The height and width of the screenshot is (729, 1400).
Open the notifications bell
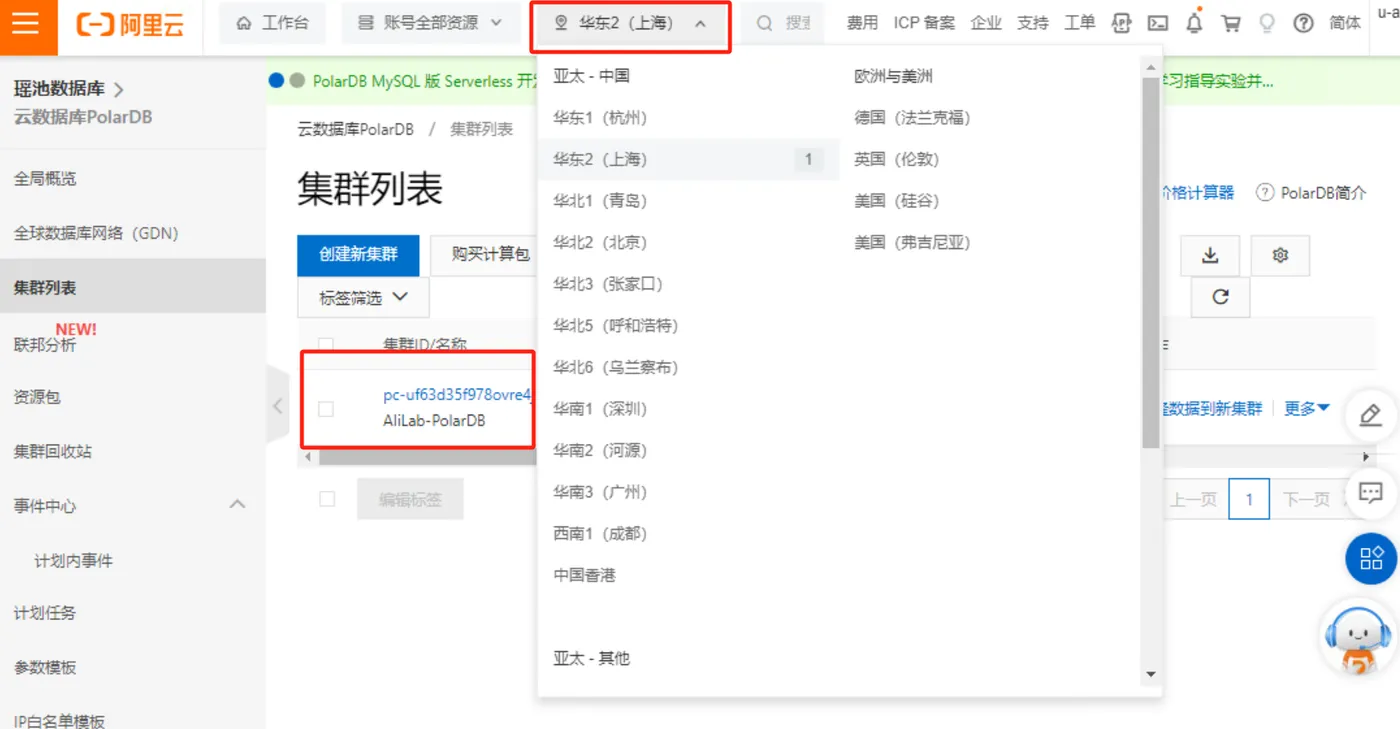tap(1194, 23)
